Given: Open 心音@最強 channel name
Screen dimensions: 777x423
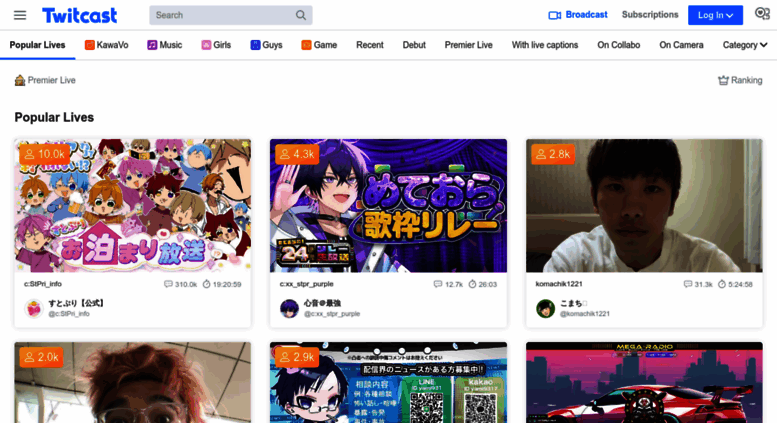Looking at the screenshot, I should pyautogui.click(x=322, y=303).
